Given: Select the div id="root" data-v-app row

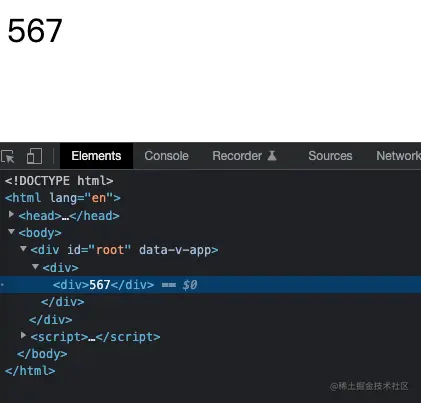Looking at the screenshot, I should pos(124,250).
